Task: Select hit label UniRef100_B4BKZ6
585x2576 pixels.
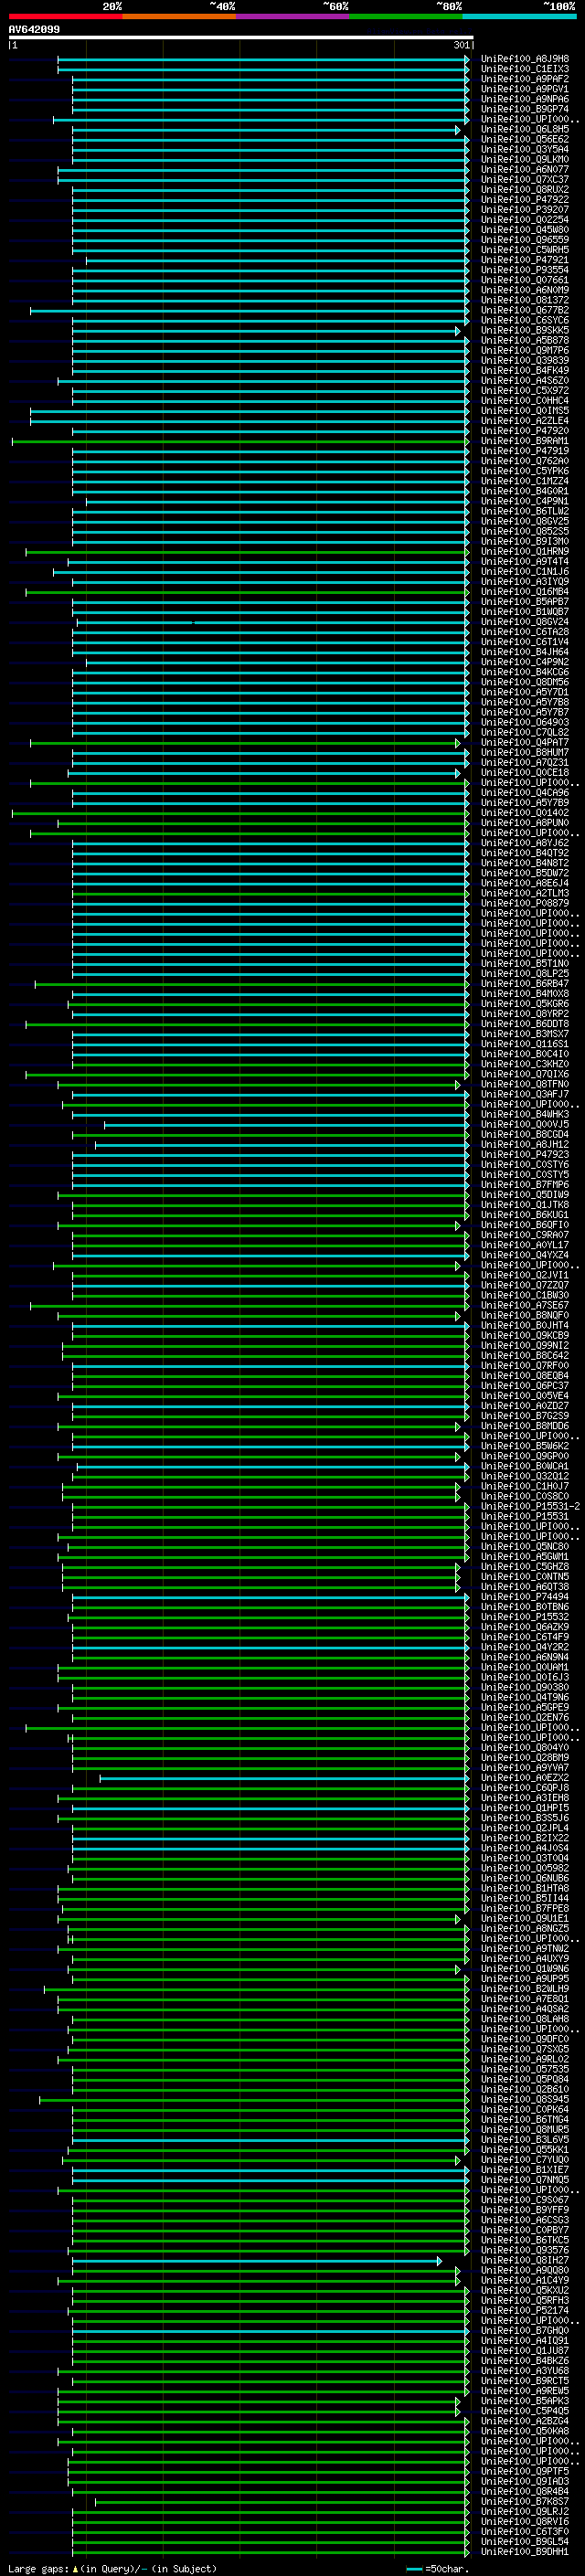Action: 525,2360
